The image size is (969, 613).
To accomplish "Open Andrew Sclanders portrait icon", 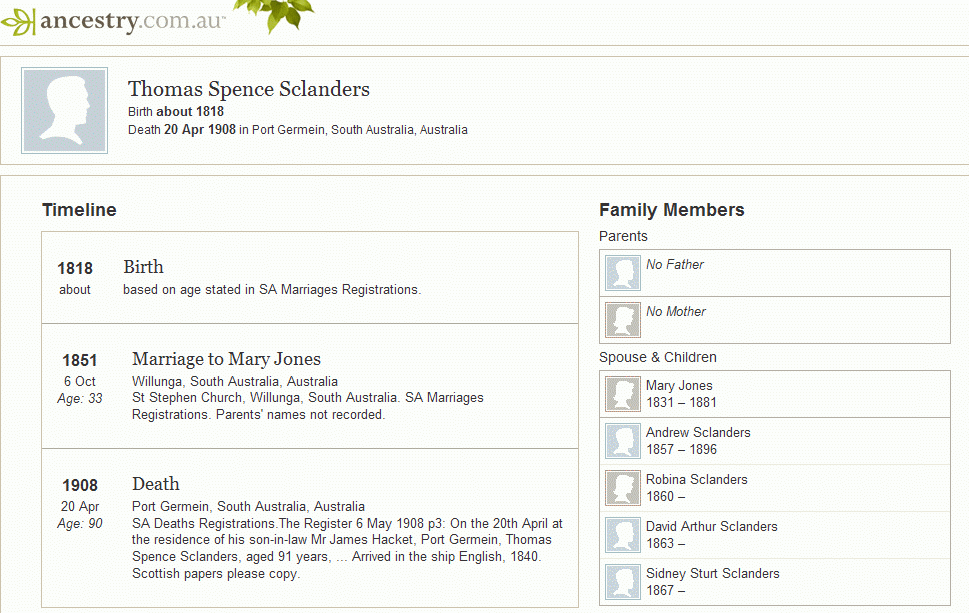I will point(622,441).
